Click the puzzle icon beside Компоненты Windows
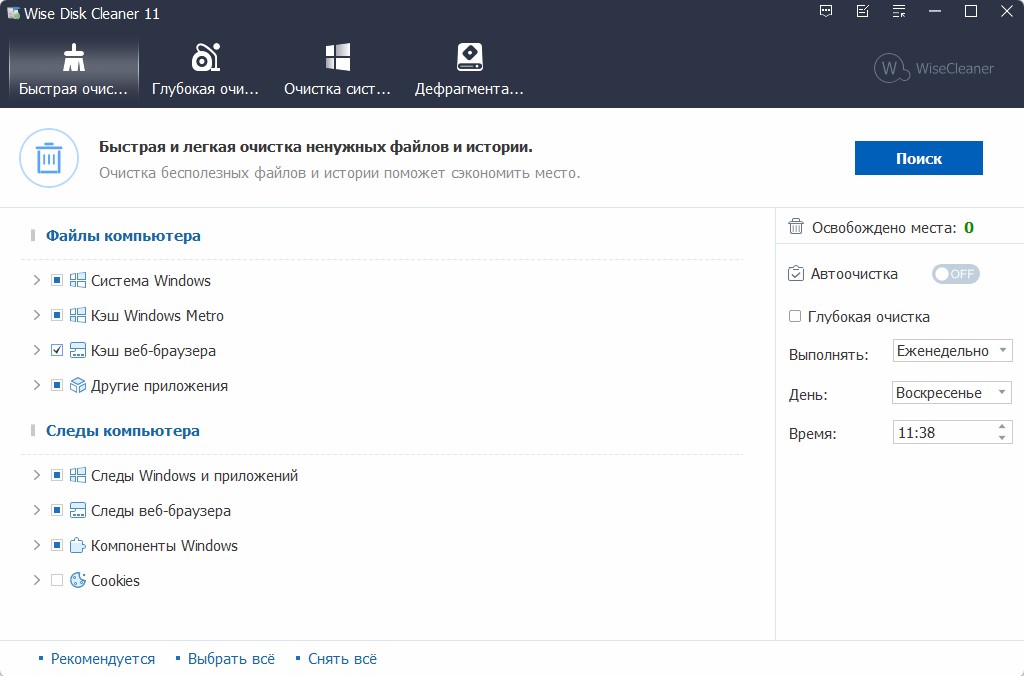 78,545
